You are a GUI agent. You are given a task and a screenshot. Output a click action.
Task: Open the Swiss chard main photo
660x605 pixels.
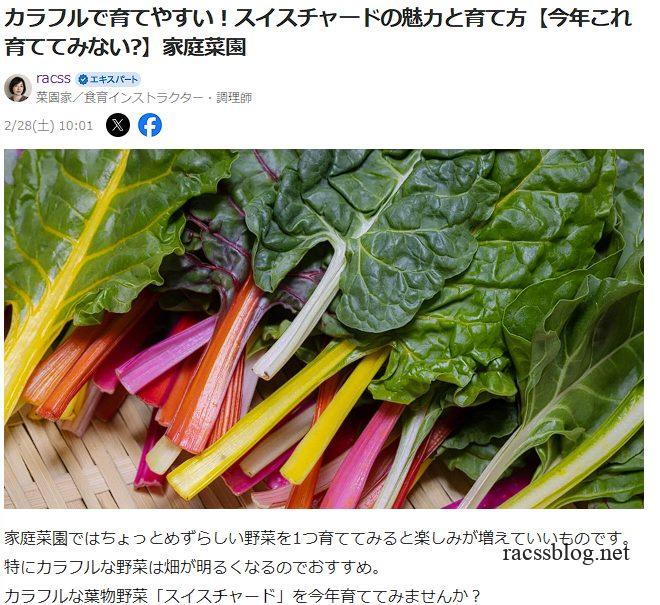(x=324, y=329)
